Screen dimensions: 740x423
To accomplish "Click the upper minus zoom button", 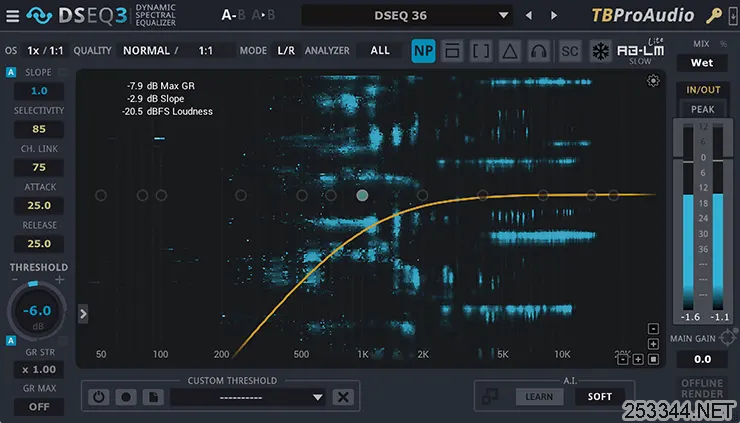I will (x=653, y=329).
